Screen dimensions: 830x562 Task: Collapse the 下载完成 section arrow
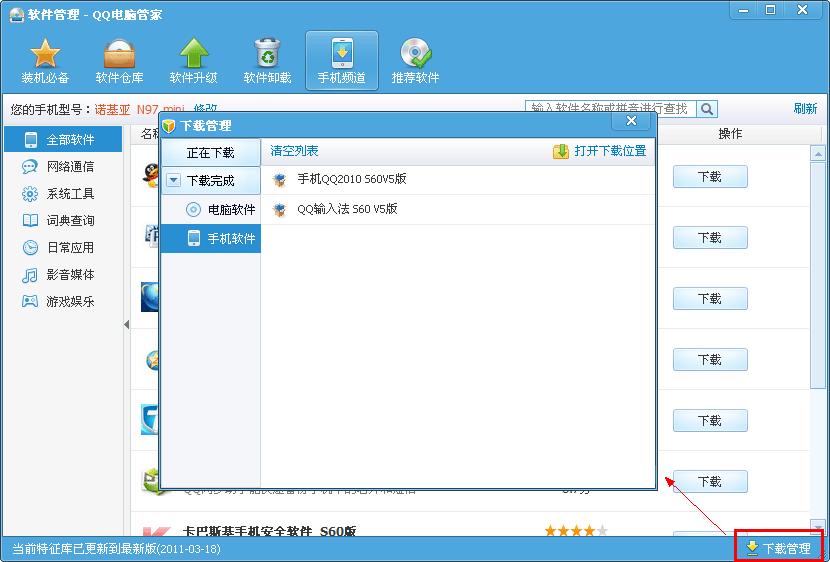click(x=173, y=180)
